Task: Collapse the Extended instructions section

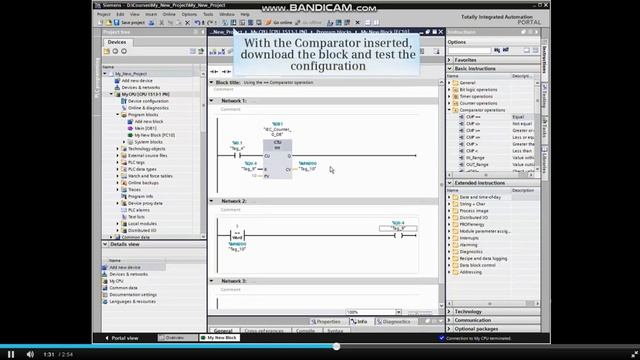Action: [450, 183]
